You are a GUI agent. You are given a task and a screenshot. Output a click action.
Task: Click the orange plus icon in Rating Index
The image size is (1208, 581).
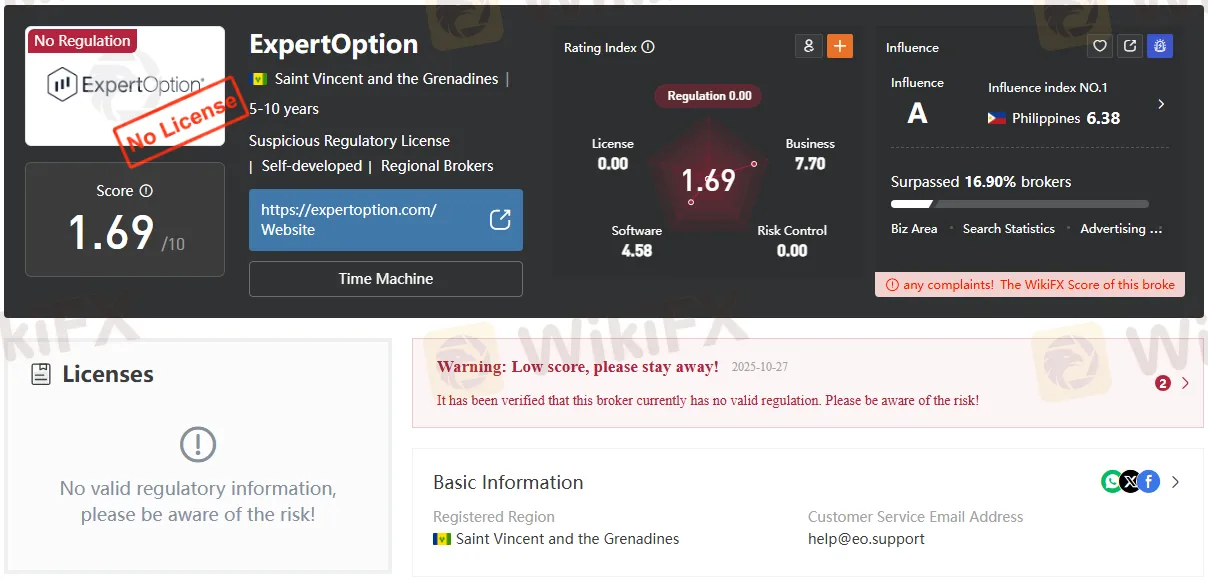coord(840,46)
